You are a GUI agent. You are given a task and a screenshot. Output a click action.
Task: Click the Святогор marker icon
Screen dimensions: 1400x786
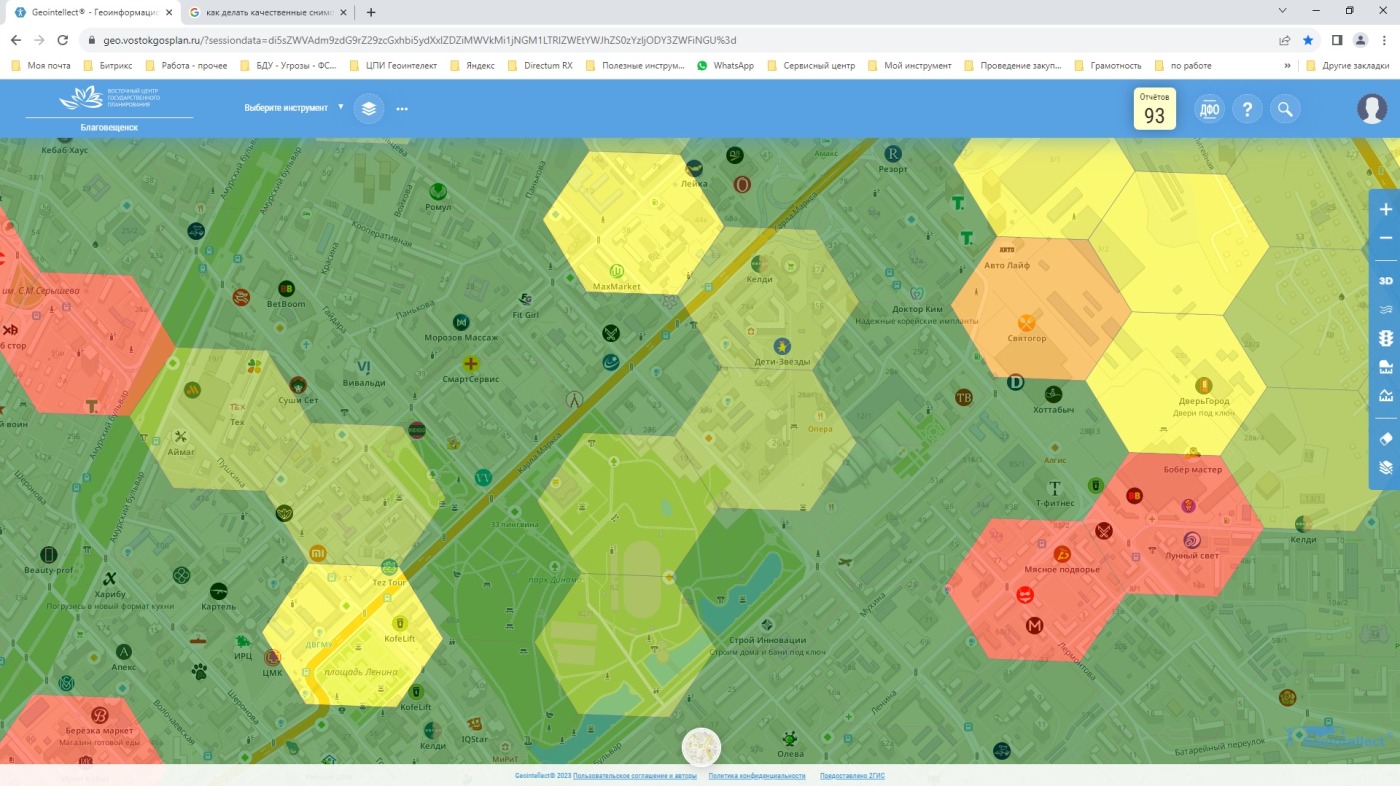(x=1026, y=322)
